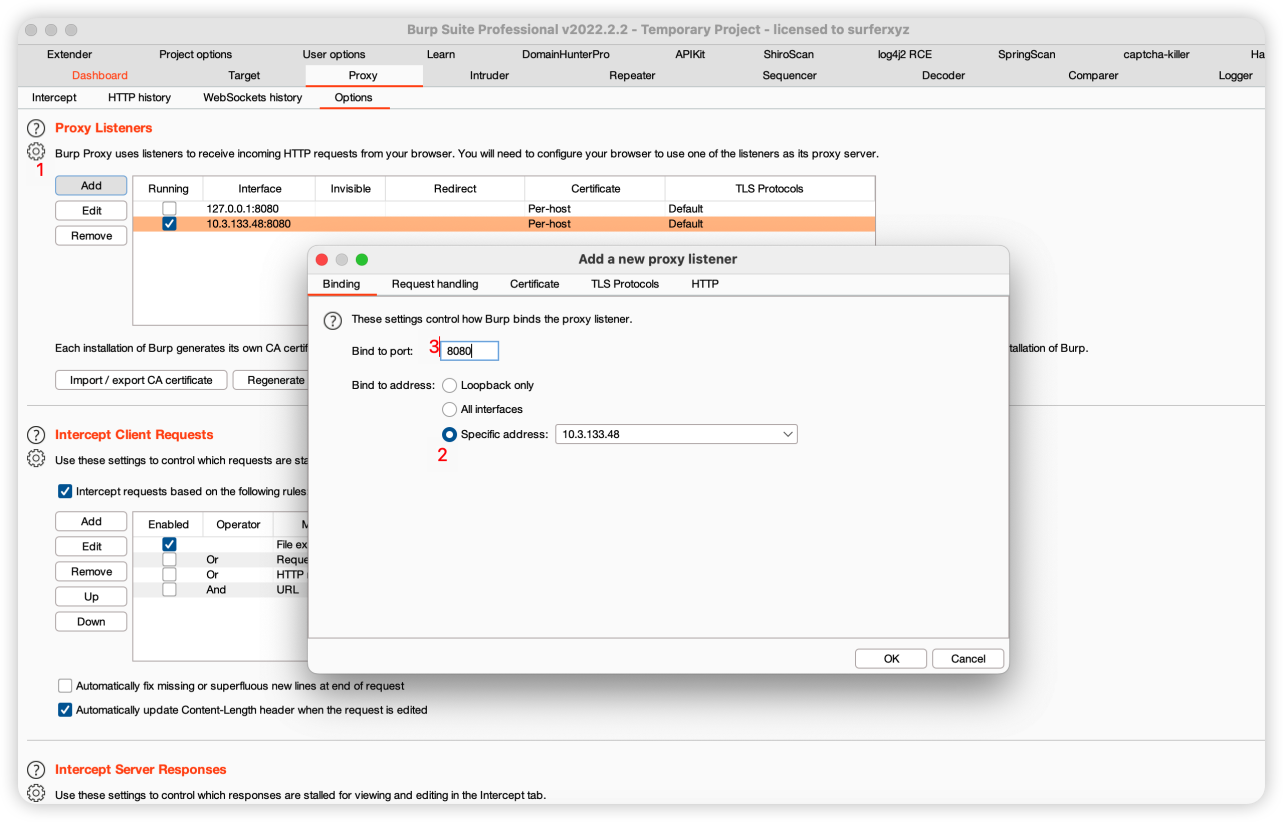Viewport: 1283px width, 822px height.
Task: Open the APIKit extension tab
Action: (689, 54)
